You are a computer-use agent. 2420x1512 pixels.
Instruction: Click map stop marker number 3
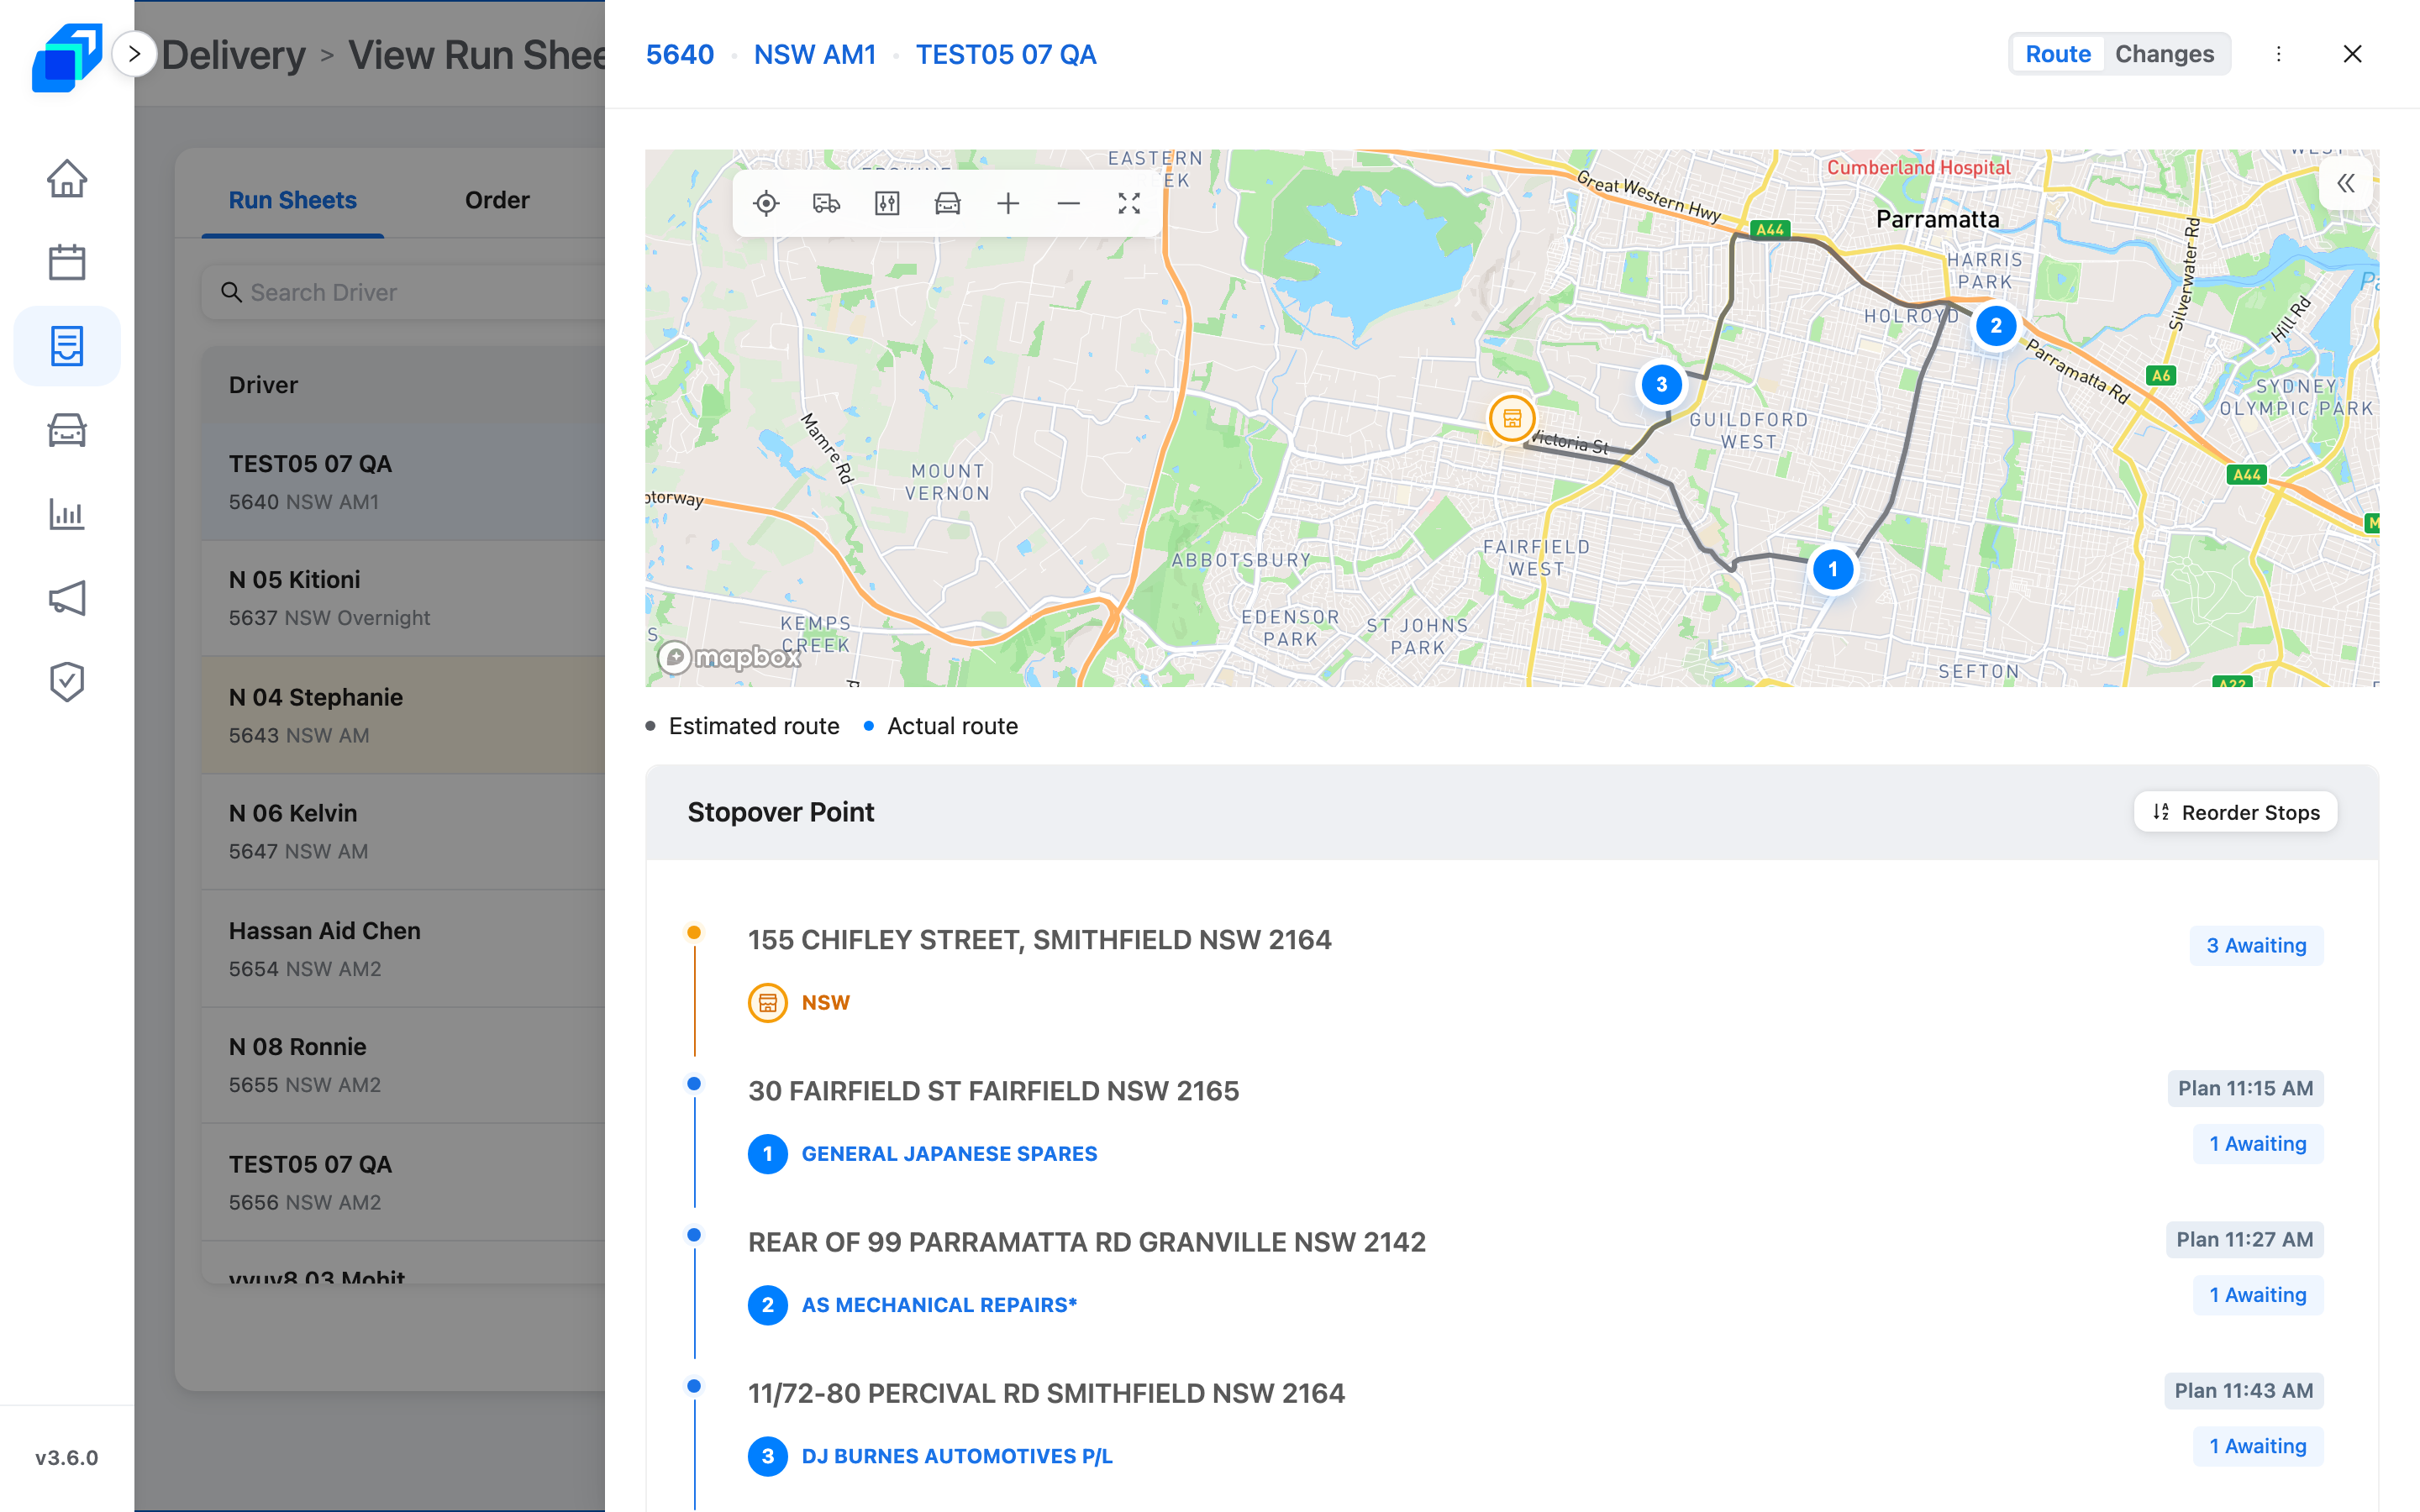1662,385
